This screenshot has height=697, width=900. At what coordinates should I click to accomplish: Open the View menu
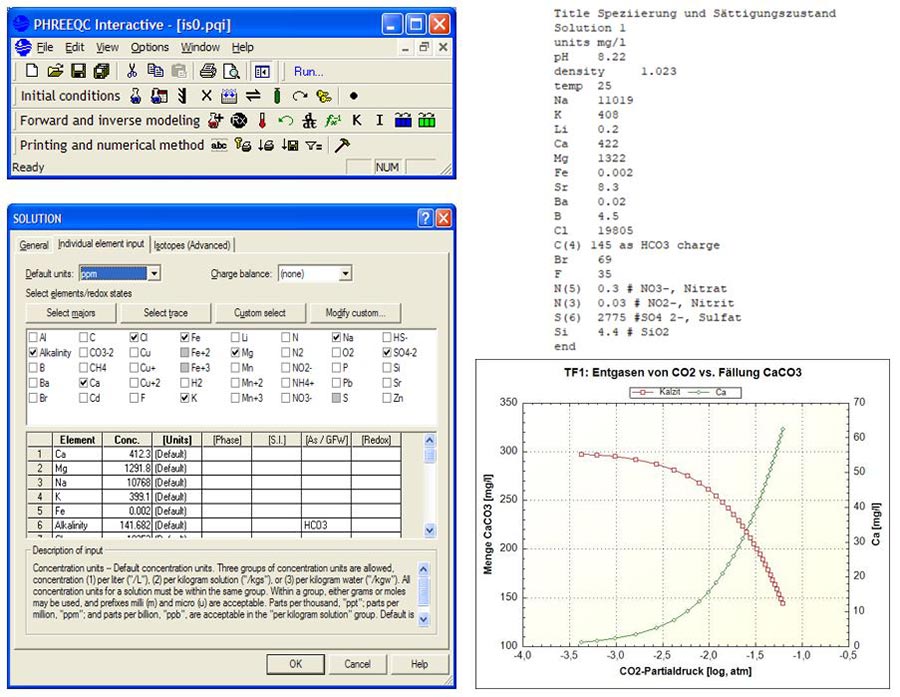pos(107,47)
